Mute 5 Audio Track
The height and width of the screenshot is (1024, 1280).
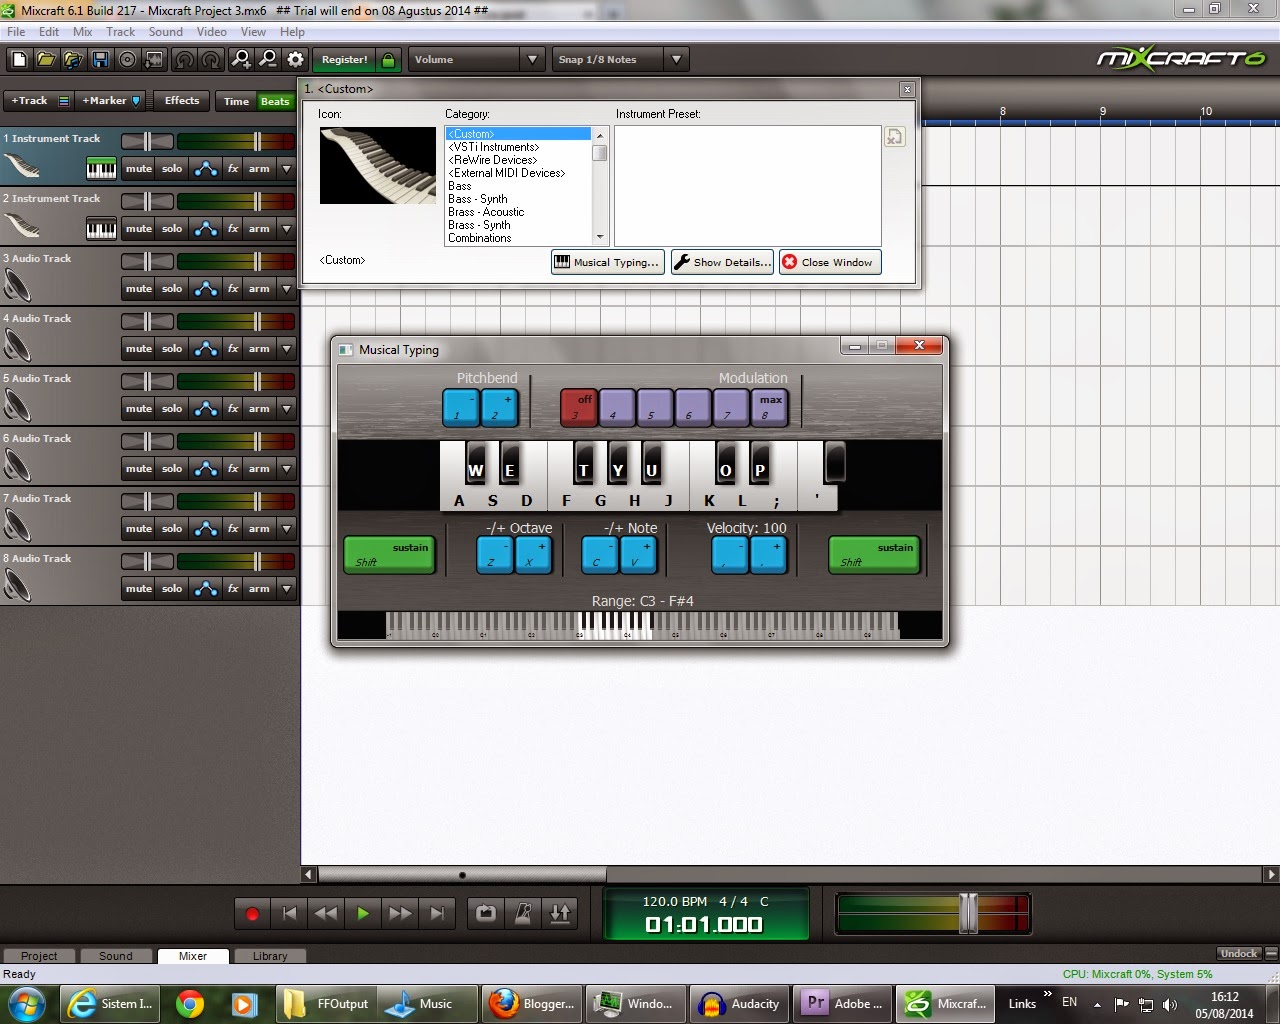pyautogui.click(x=139, y=409)
